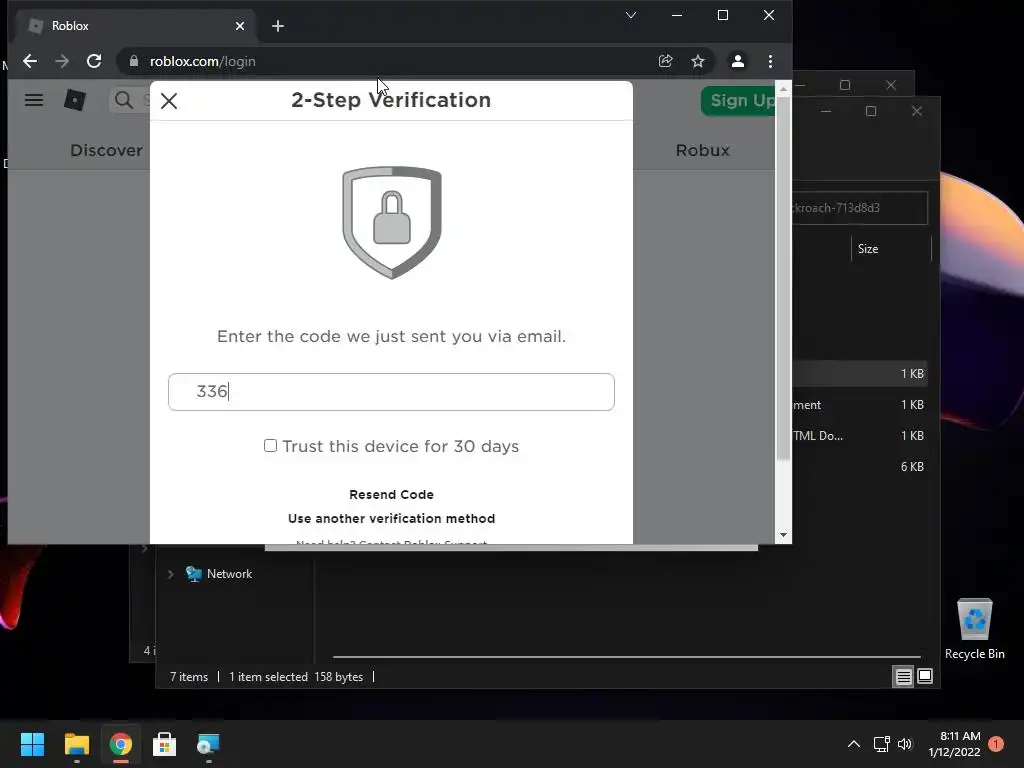
Task: Open Chrome three-dot menu
Action: pyautogui.click(x=771, y=61)
